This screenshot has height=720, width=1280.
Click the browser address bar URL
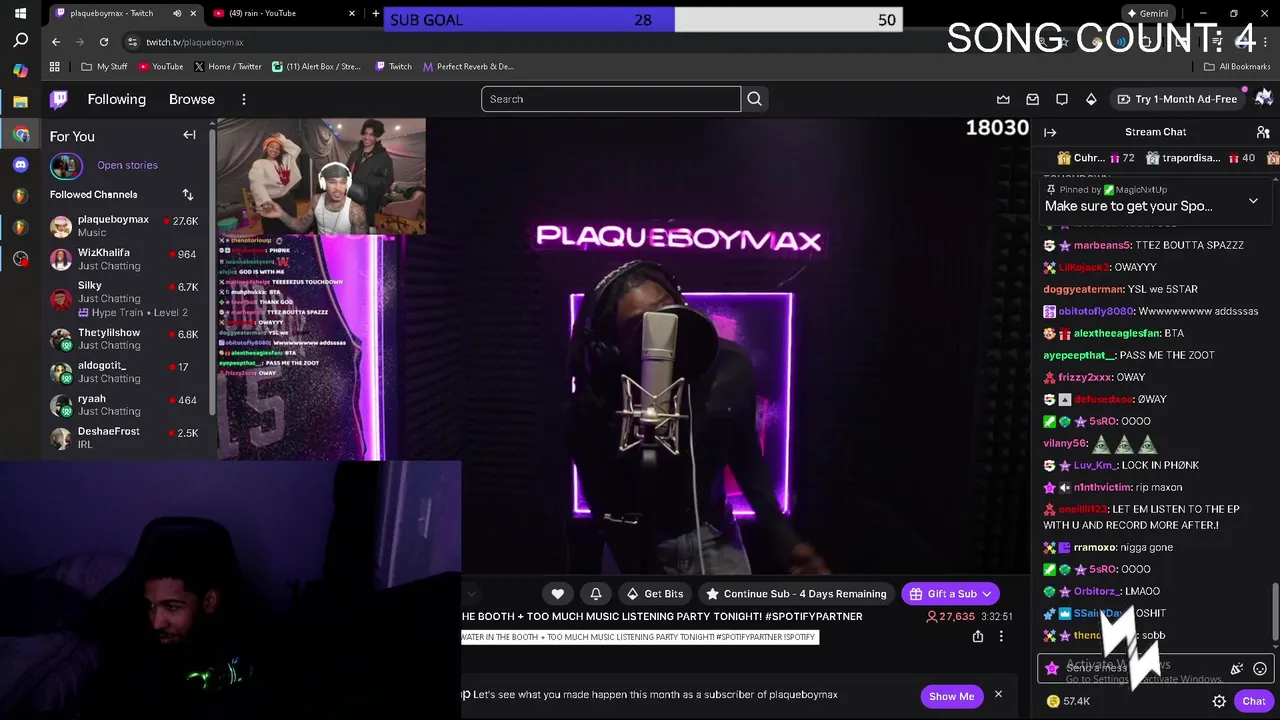[195, 42]
